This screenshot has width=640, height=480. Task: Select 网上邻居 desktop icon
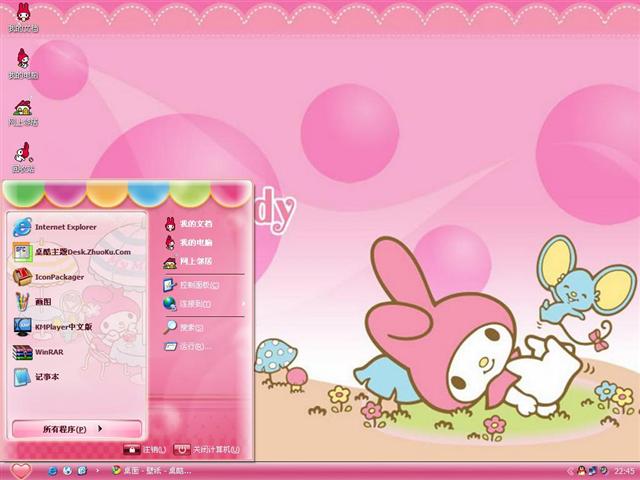(x=23, y=110)
